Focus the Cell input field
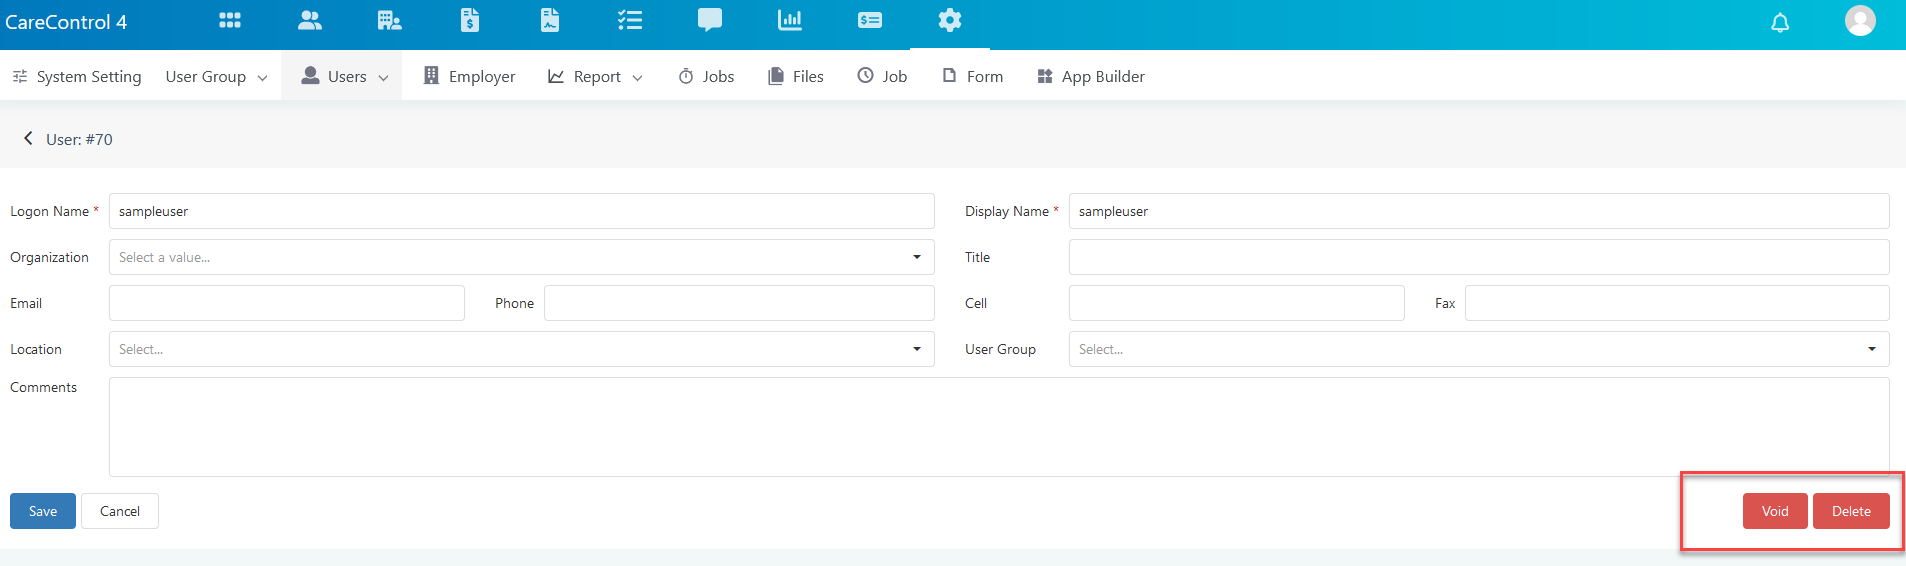Image resolution: width=1906 pixels, height=566 pixels. [1236, 303]
